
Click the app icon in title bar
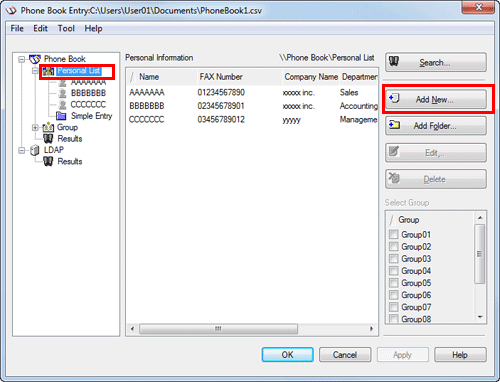point(11,10)
